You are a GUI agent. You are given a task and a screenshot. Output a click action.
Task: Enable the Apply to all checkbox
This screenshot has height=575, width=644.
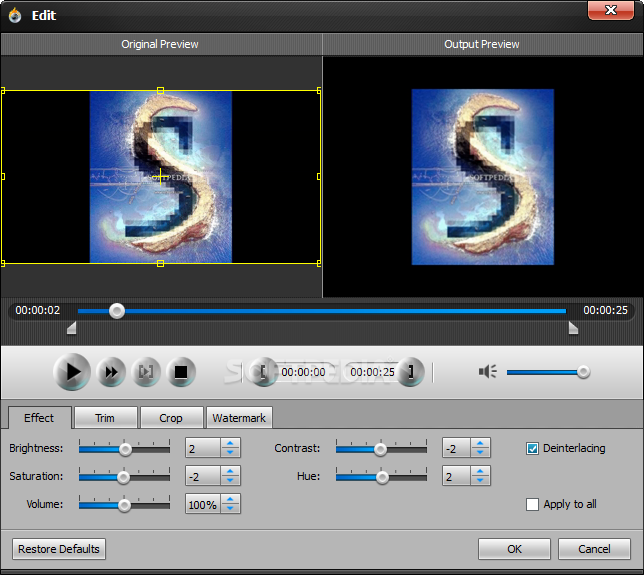(x=532, y=504)
